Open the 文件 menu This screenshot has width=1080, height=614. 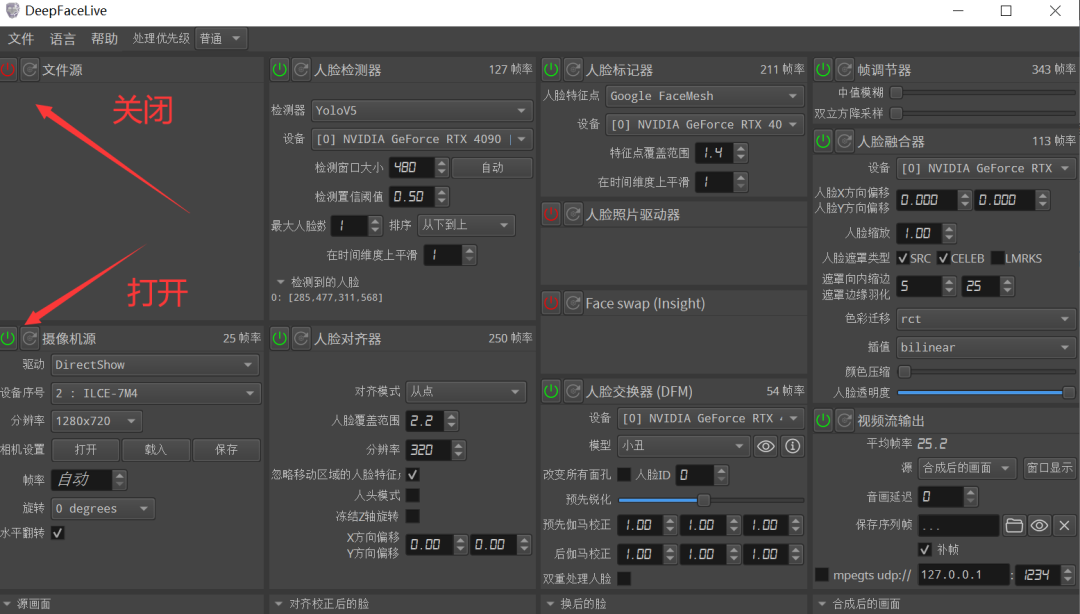(21, 39)
